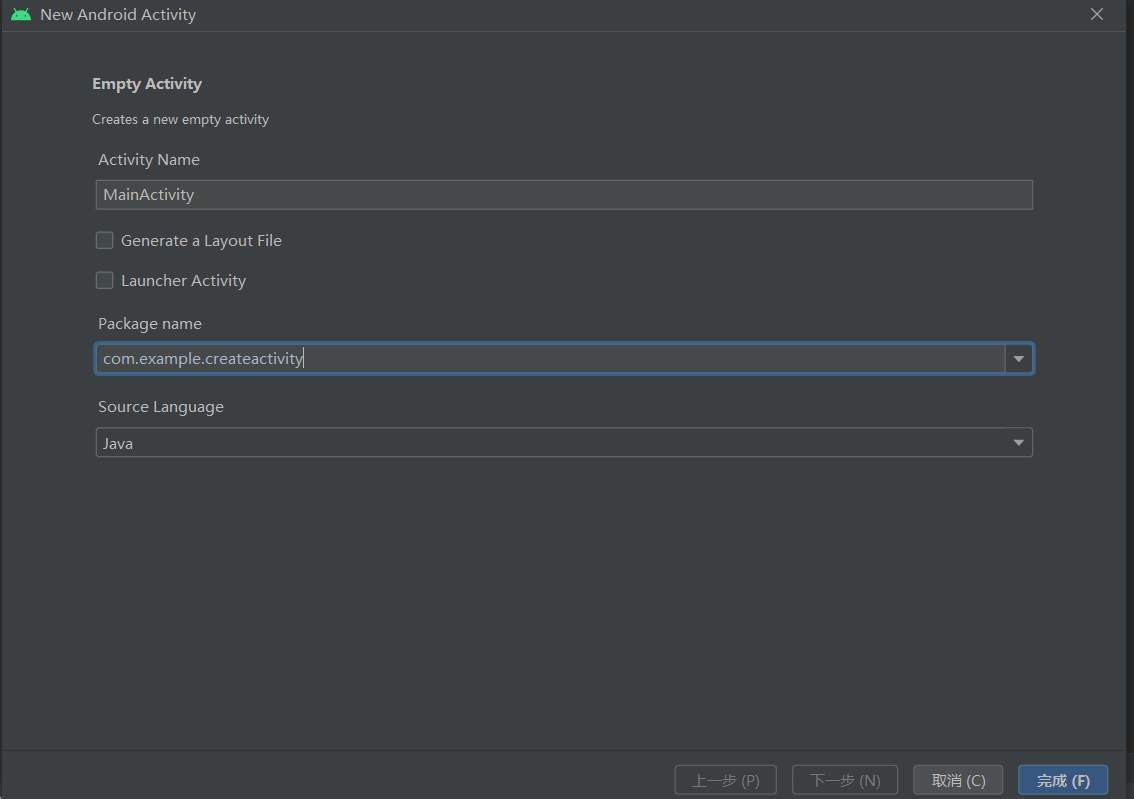Click the 'Launcher Activity' label text
Image resolution: width=1134 pixels, height=799 pixels.
(183, 281)
